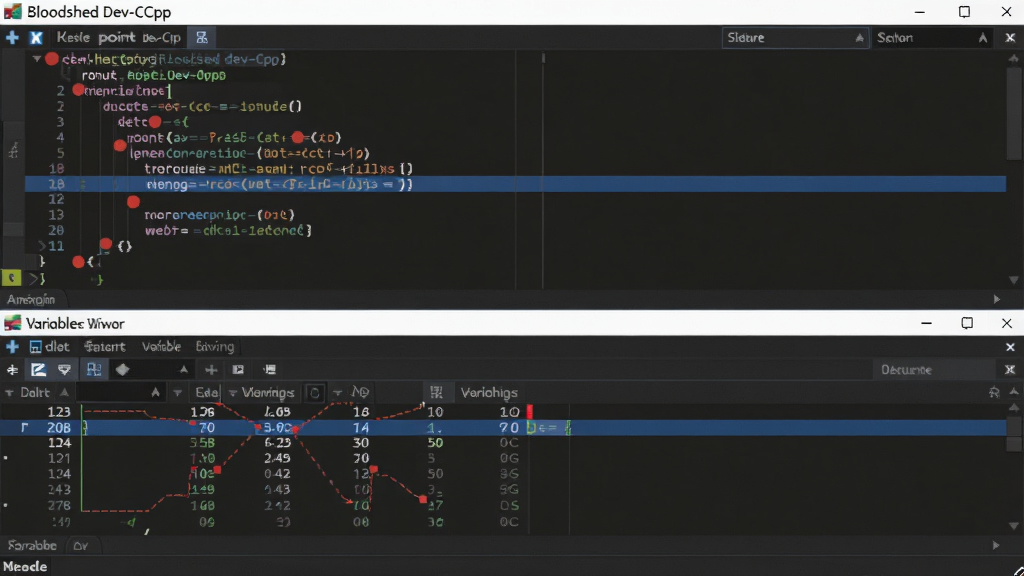
Task: Sort by the arrow right of Dalrt
Action: pos(64,392)
